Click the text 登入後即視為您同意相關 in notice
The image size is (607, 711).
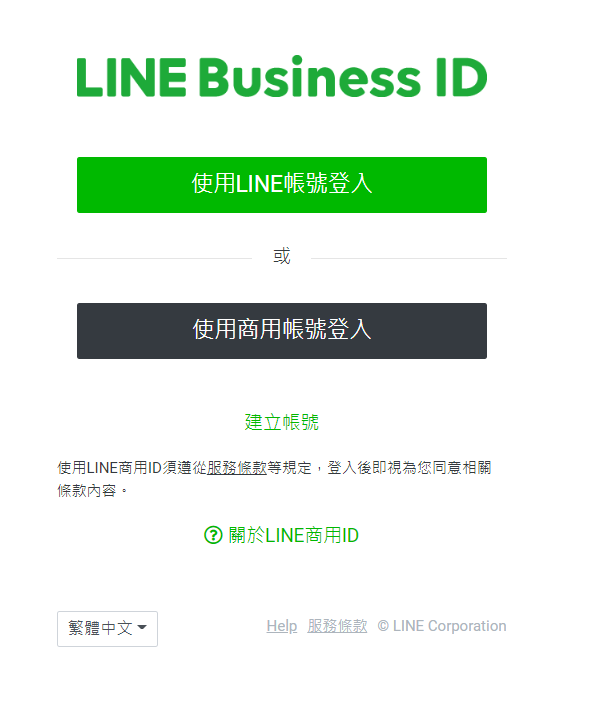[x=410, y=468]
